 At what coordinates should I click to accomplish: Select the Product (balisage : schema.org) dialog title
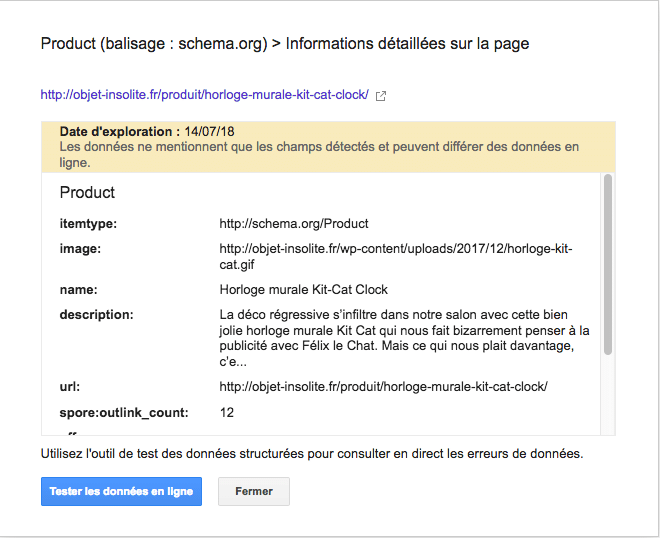point(285,44)
